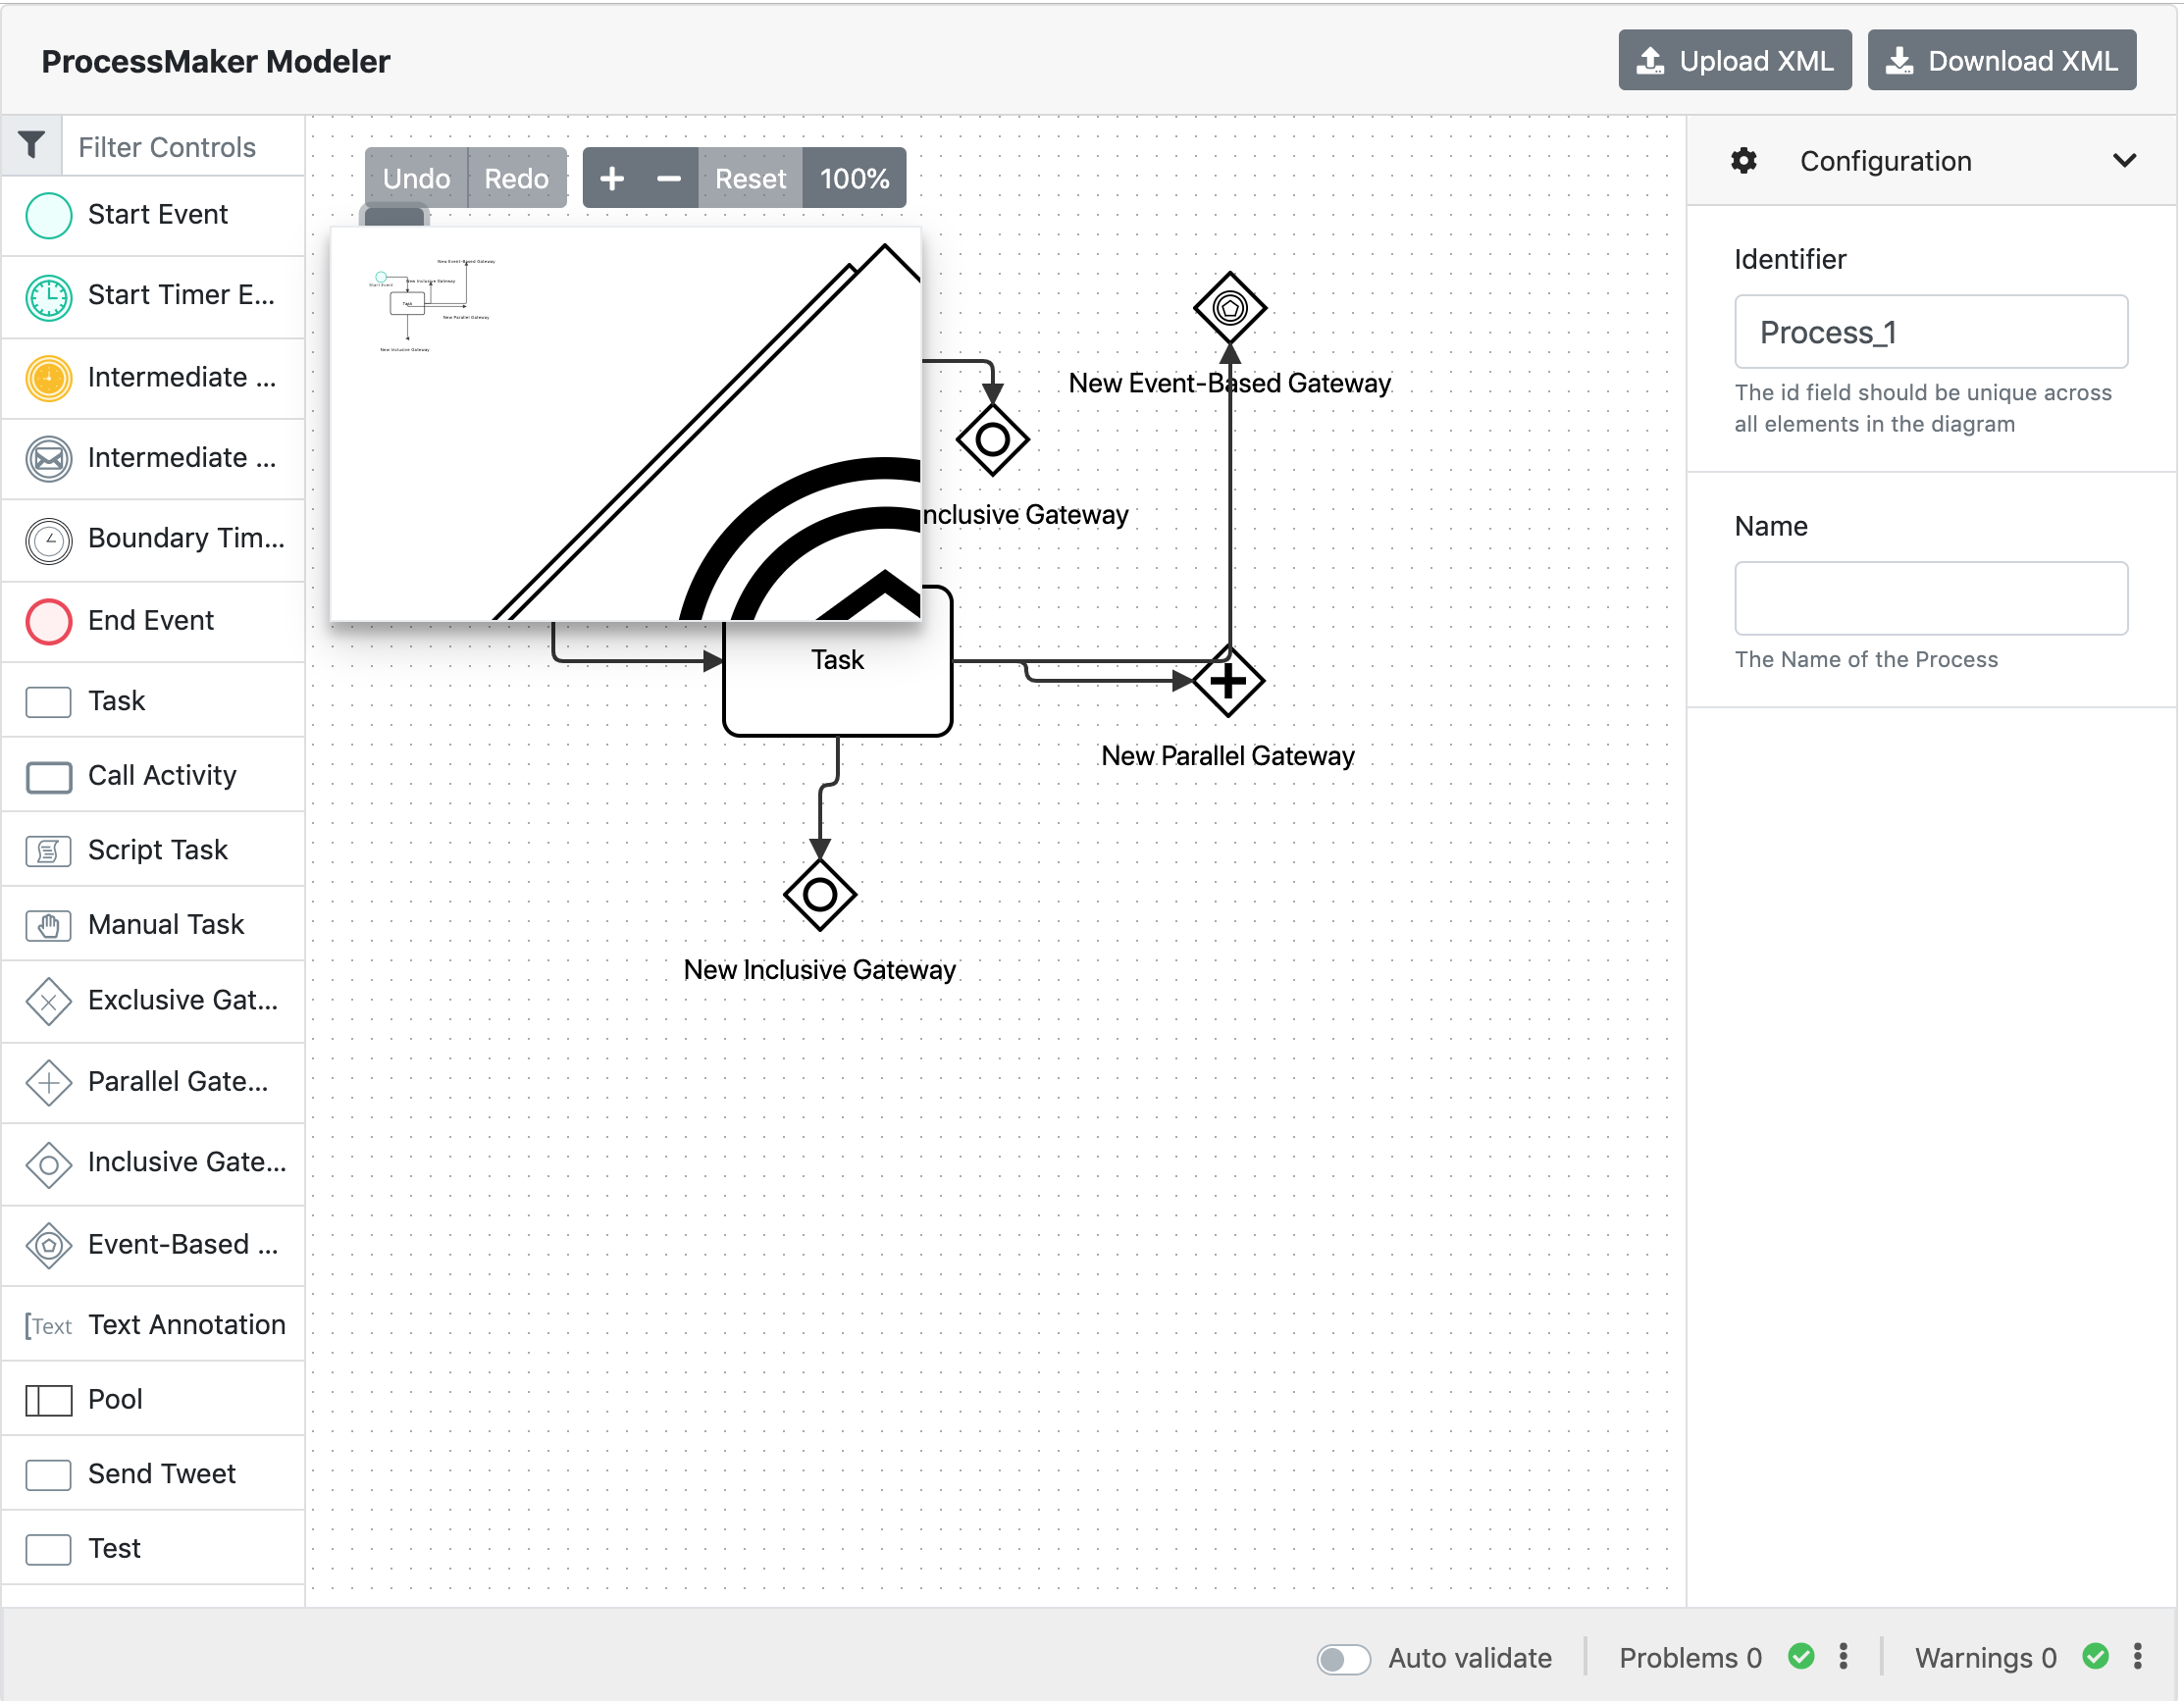Click the Reset zoom option

750,178
